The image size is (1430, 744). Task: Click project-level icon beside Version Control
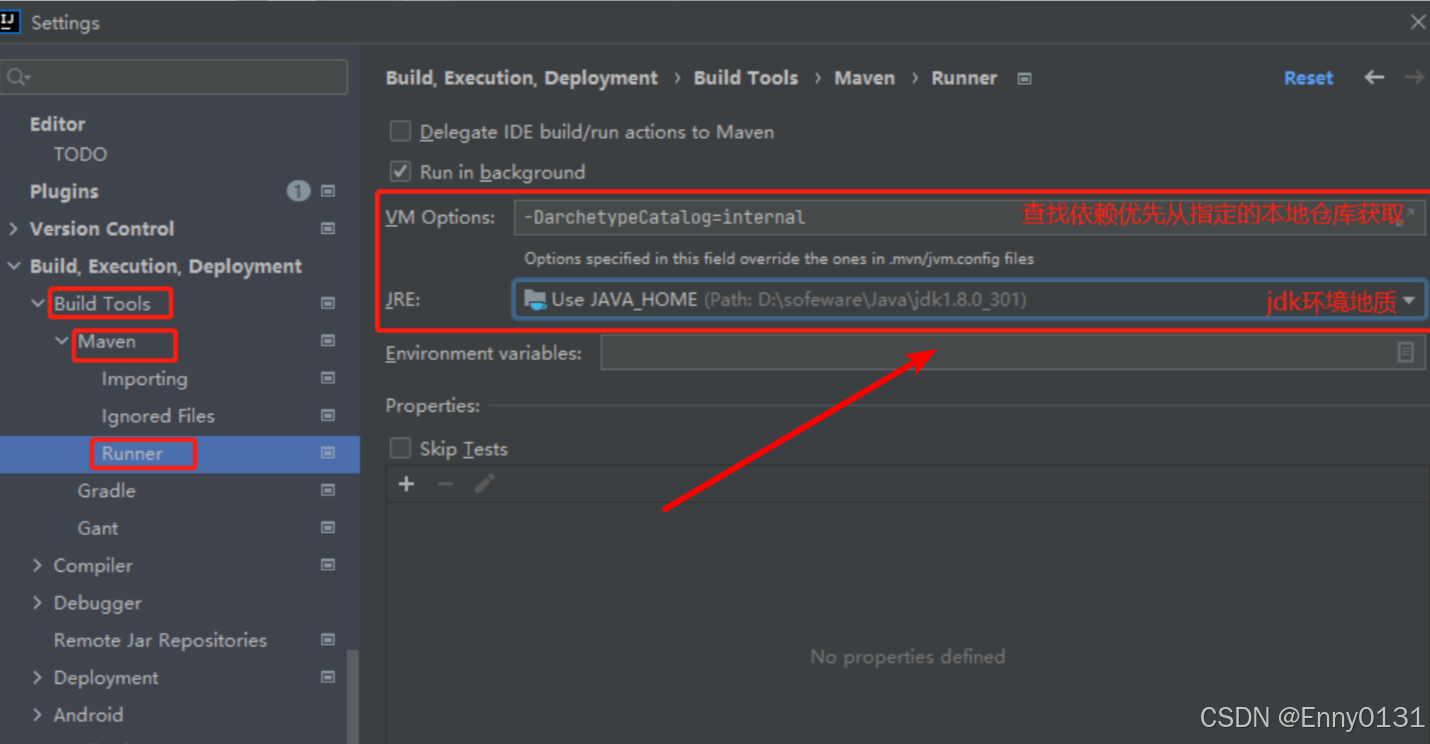click(x=328, y=228)
